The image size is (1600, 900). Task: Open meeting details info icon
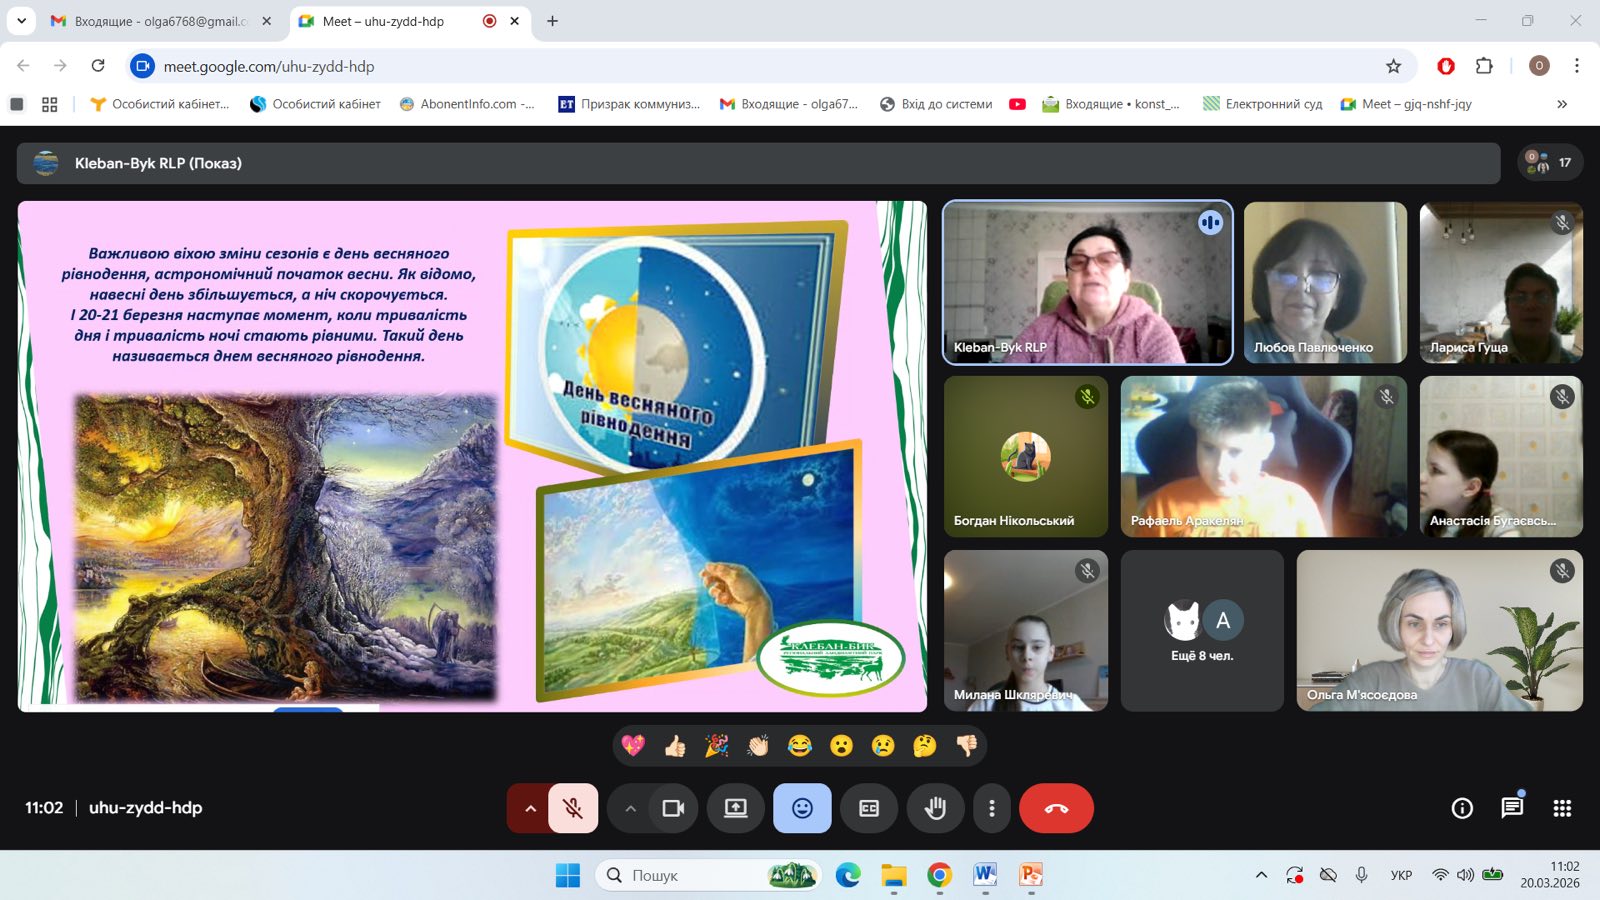[x=1462, y=808]
